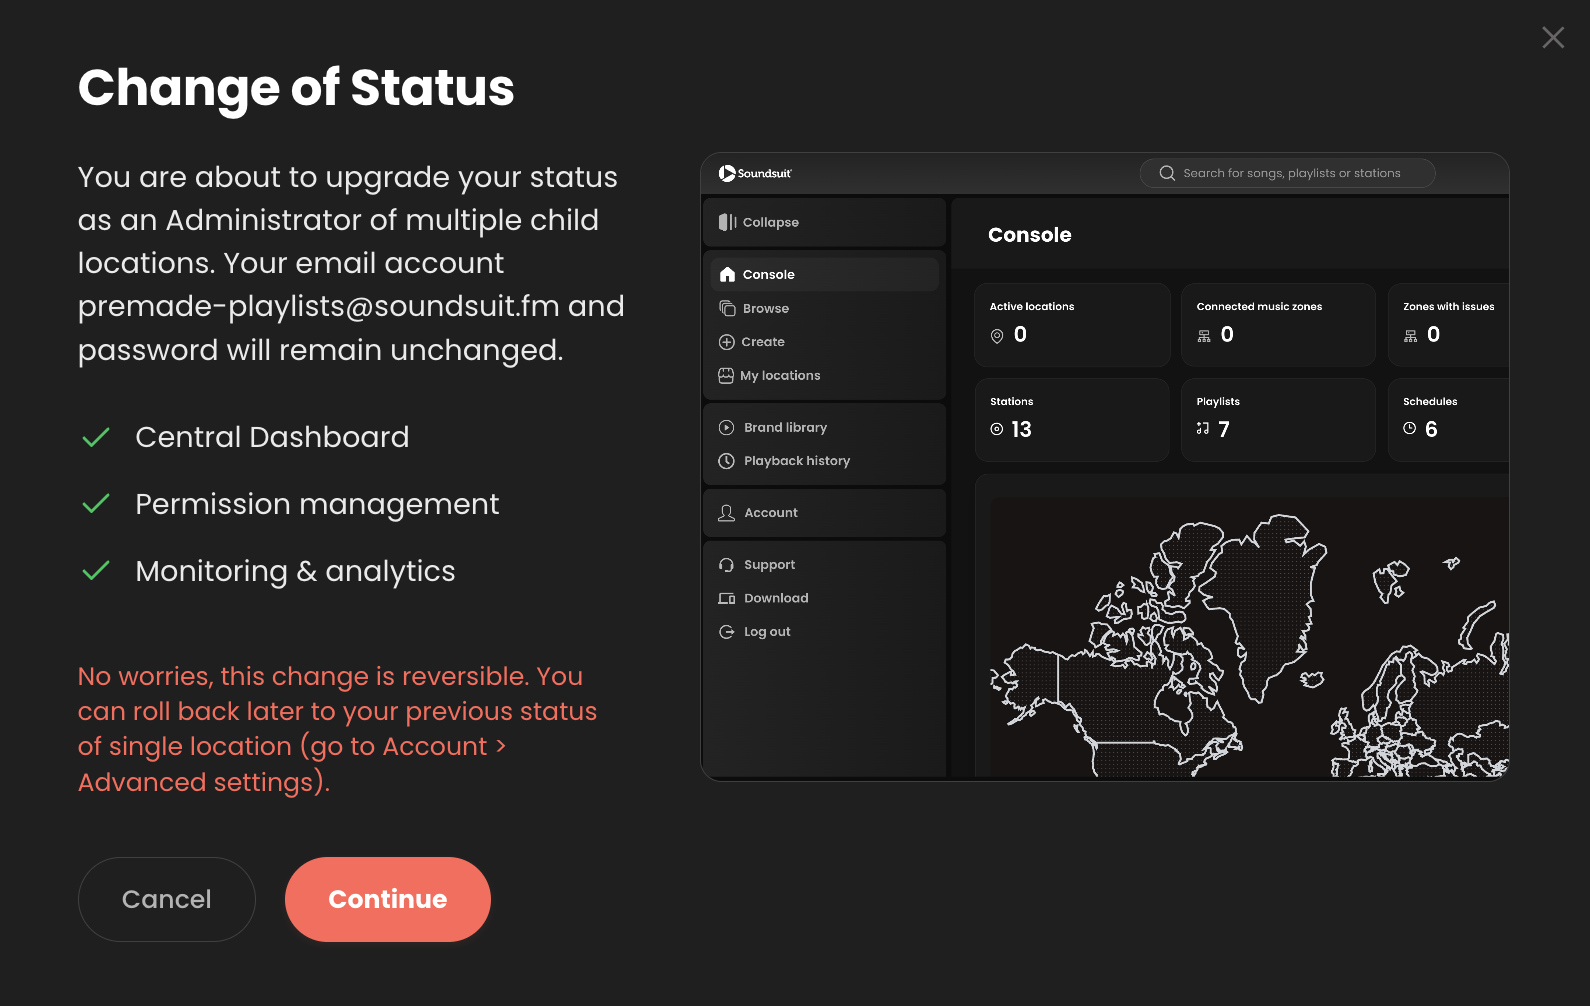Viewport: 1590px width, 1006px height.
Task: Click the Playback history clock icon
Action: tap(727, 461)
